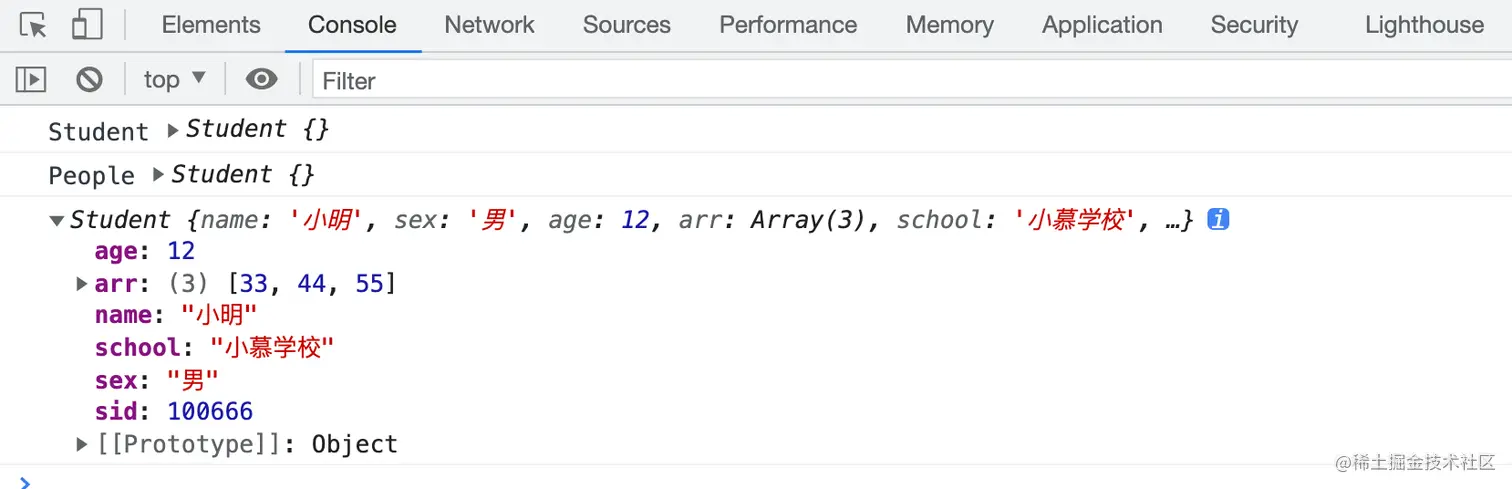Screen dimensions: 1512x489
Task: Click the blue info icon beside Student object
Action: click(x=1217, y=220)
